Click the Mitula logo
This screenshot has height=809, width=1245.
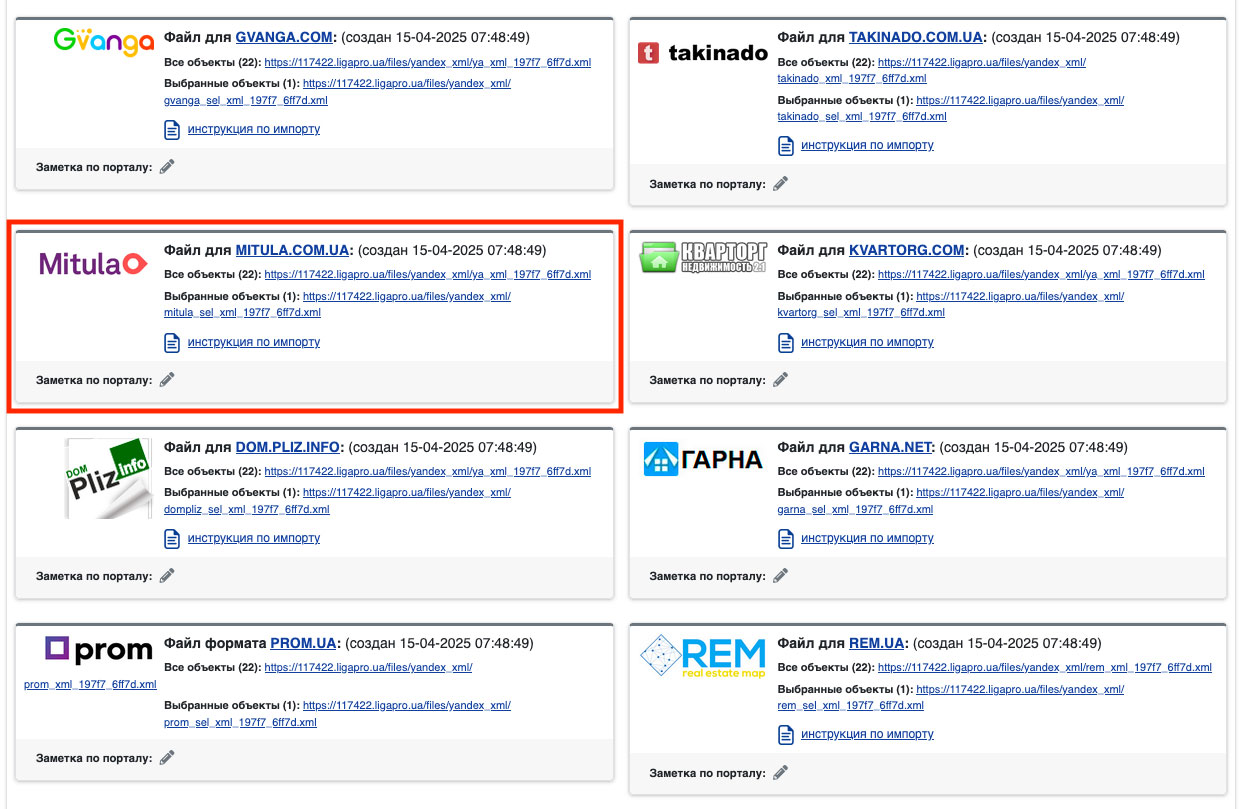click(x=92, y=263)
